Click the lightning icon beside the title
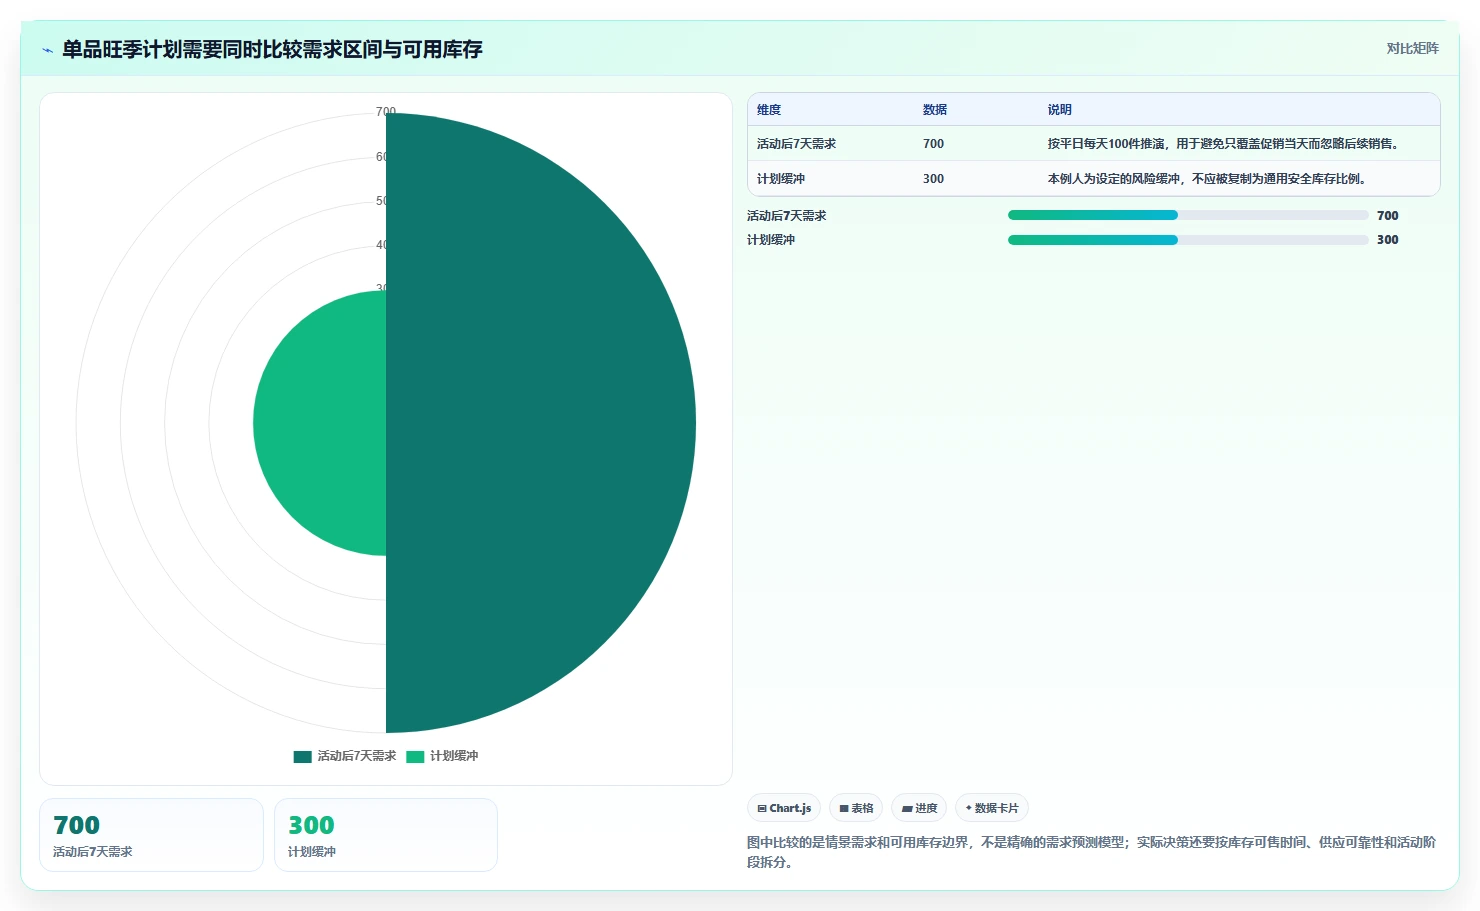The width and height of the screenshot is (1480, 911). coord(47,50)
